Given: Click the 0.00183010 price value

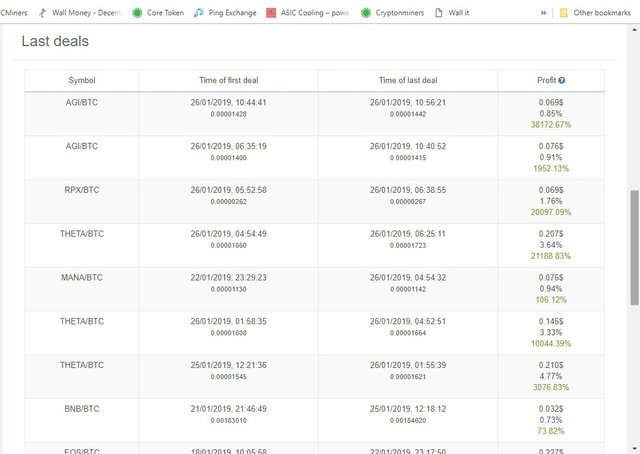Looking at the screenshot, I should tap(229, 421).
